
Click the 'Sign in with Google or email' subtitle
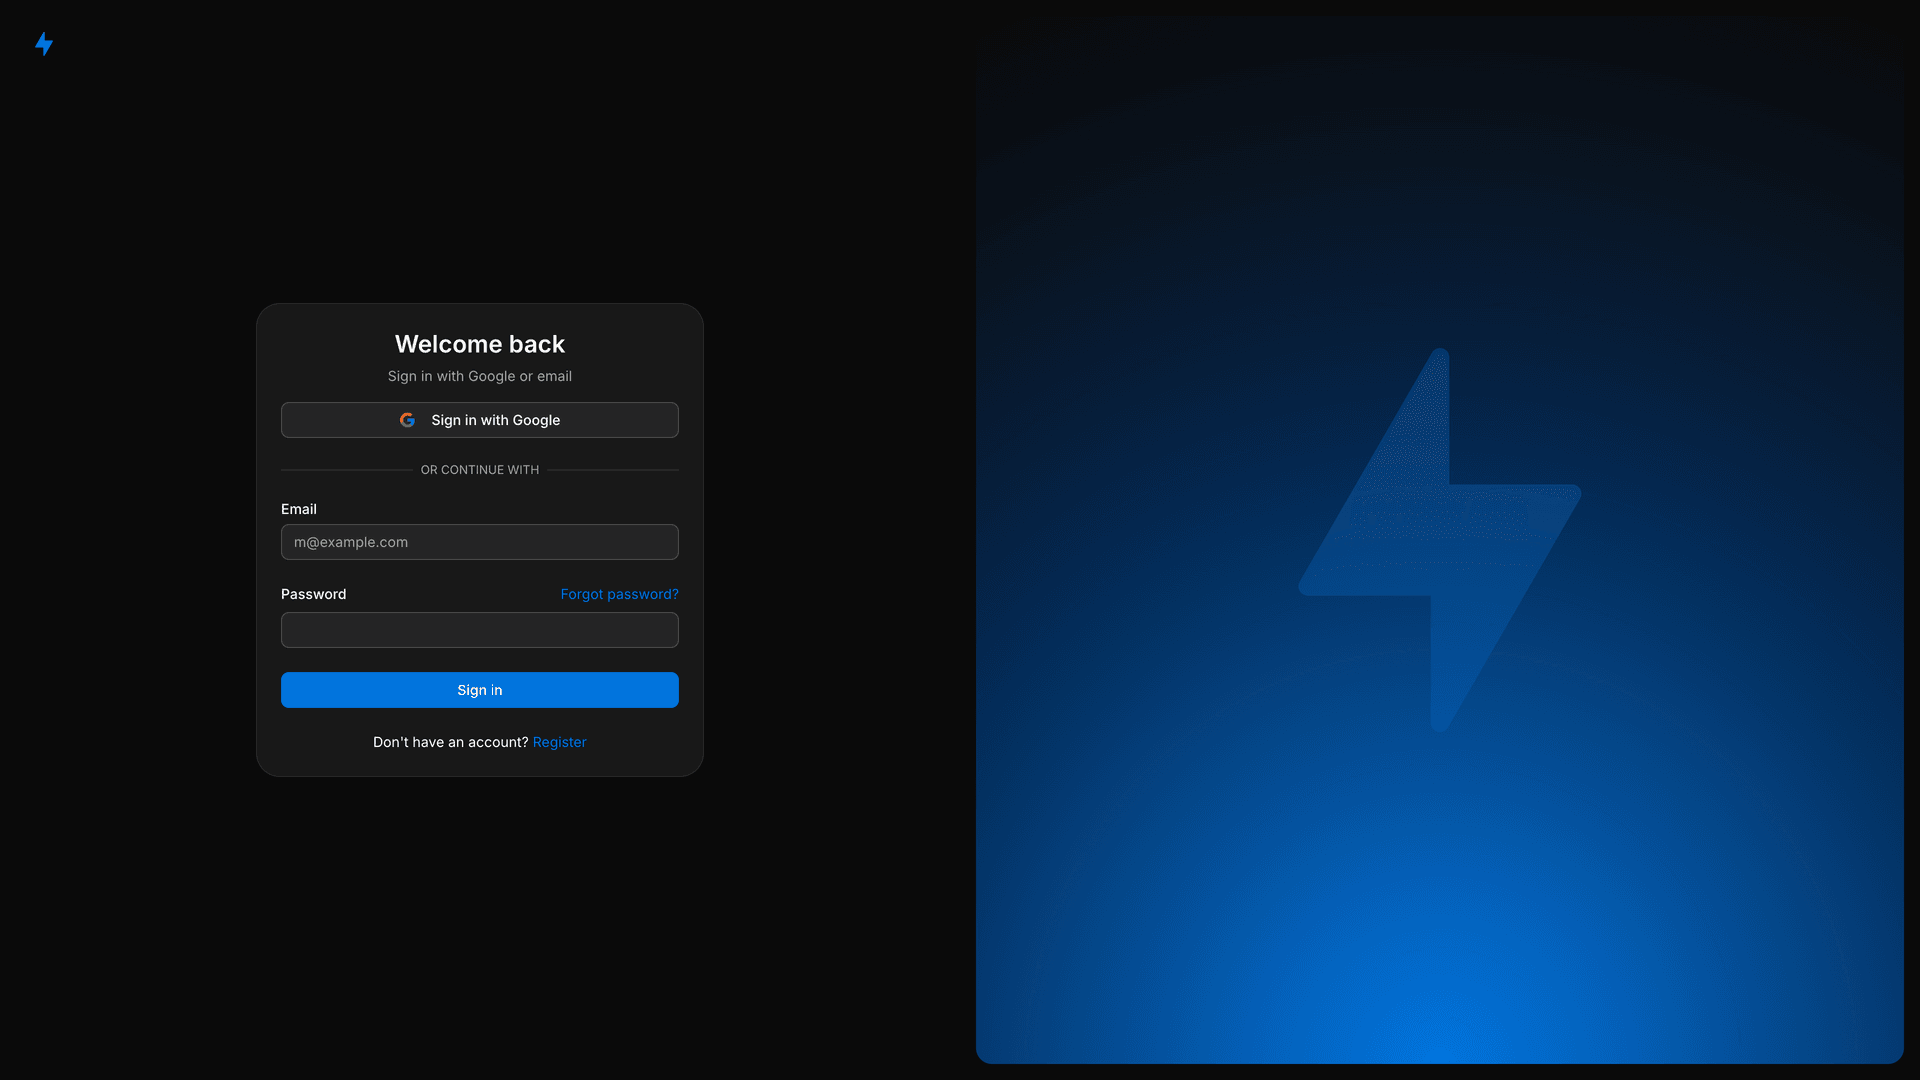click(x=480, y=376)
